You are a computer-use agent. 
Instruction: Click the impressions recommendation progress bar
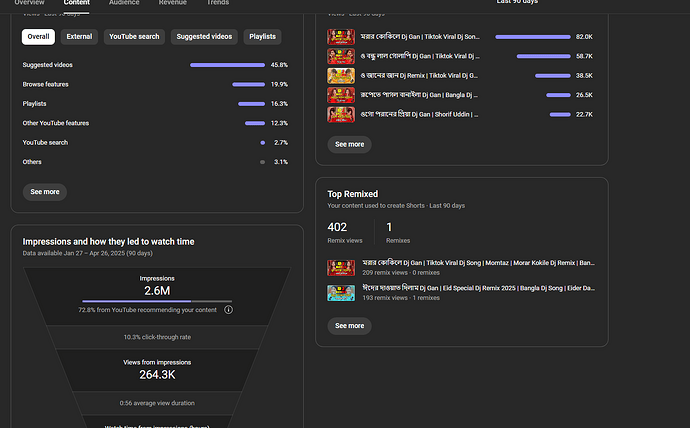(157, 301)
